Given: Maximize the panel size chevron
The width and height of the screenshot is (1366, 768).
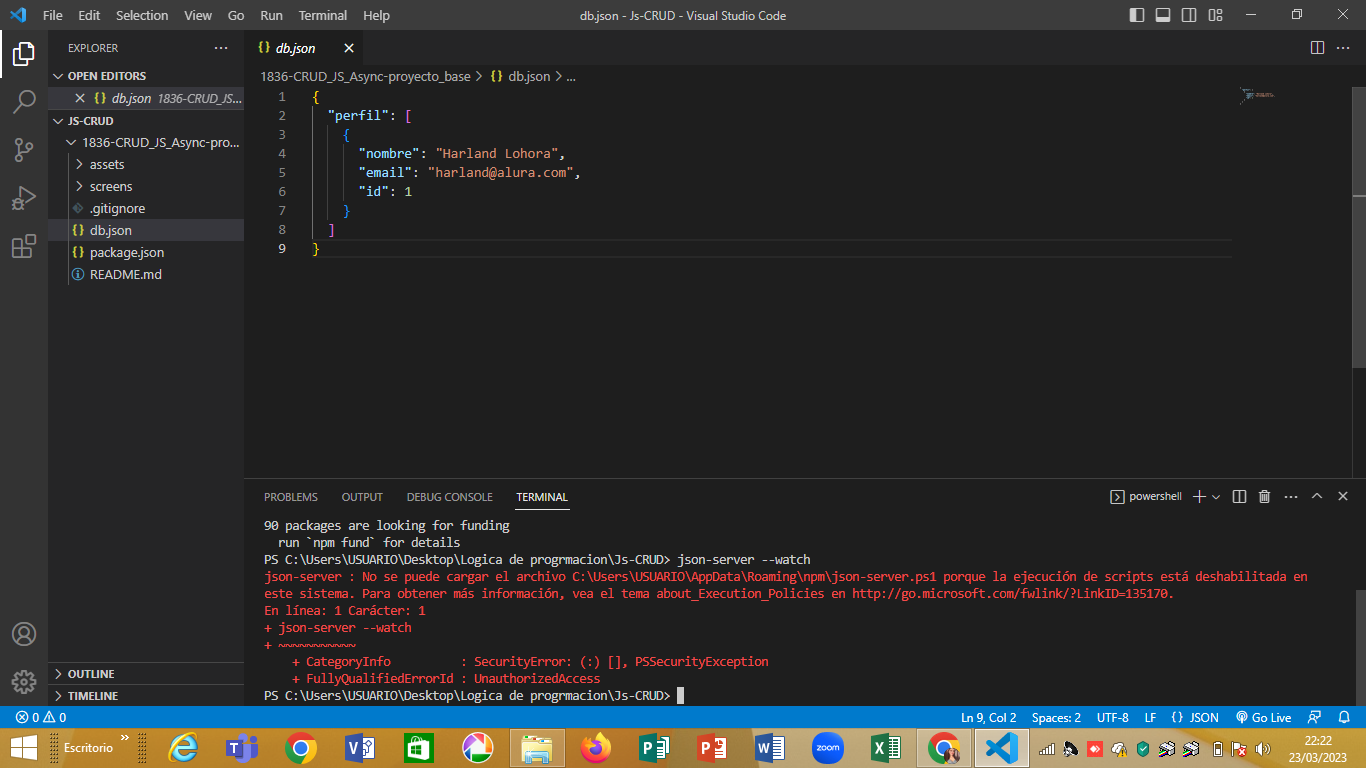Looking at the screenshot, I should pyautogui.click(x=1317, y=497).
